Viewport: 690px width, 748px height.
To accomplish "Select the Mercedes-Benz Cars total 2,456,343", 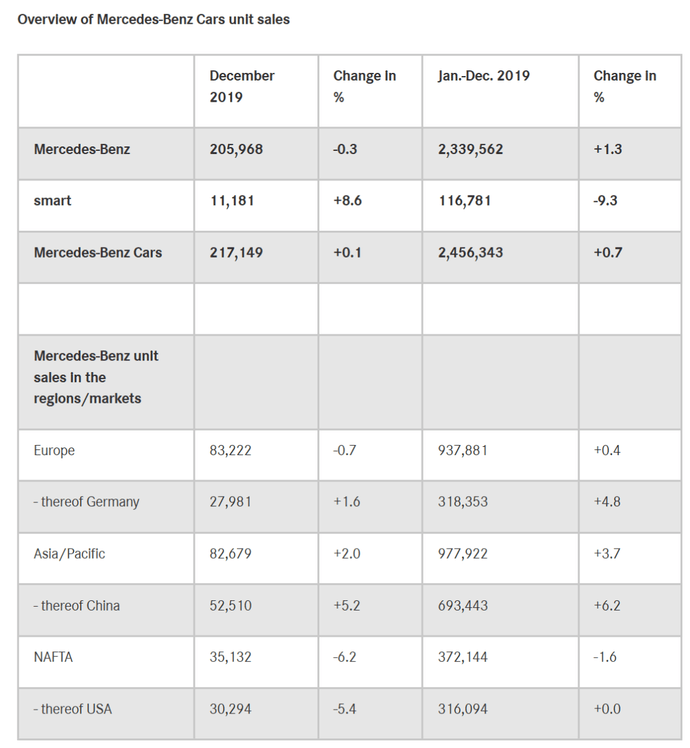I will (x=470, y=252).
